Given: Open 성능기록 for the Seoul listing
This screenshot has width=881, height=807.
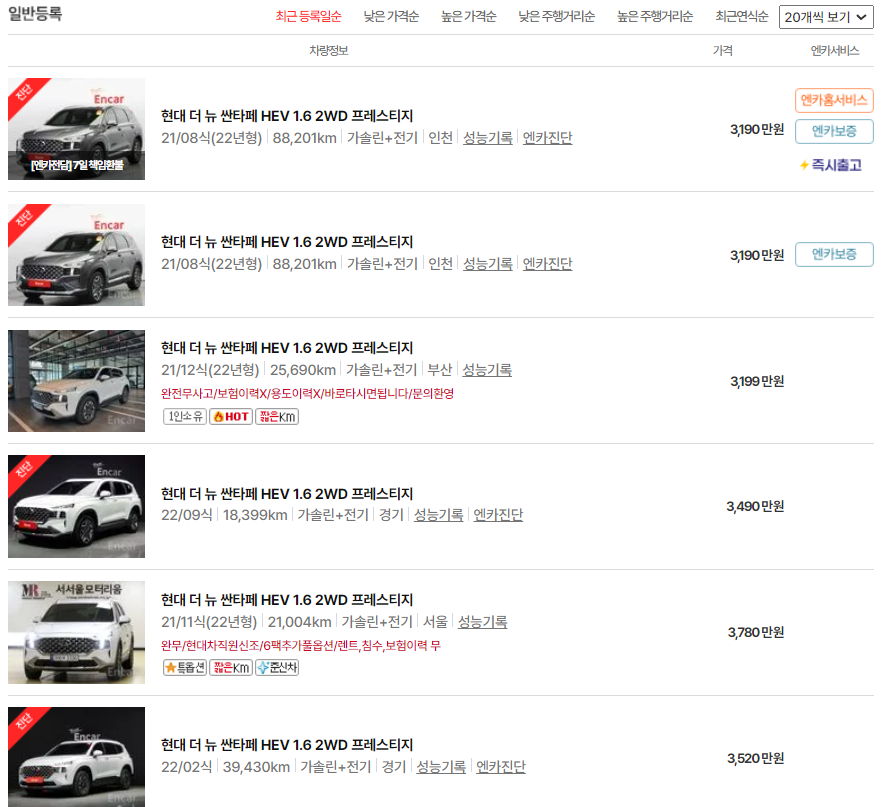Looking at the screenshot, I should click(482, 622).
